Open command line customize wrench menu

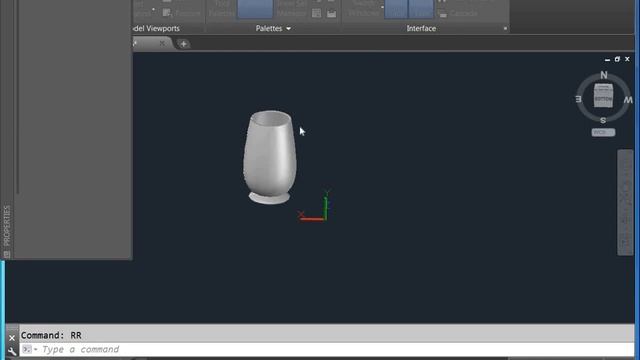coord(12,351)
